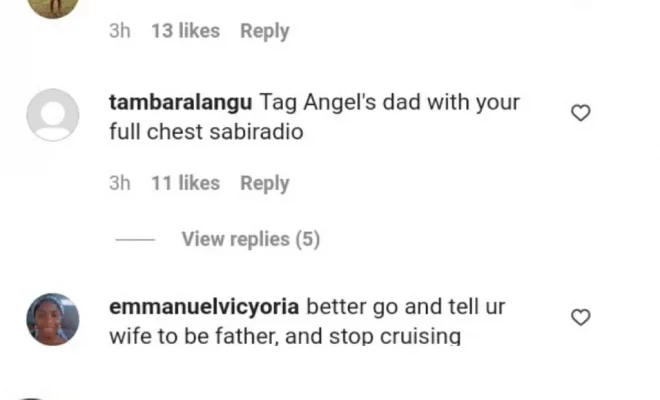Click the dash line beside View replies

[x=135, y=240]
